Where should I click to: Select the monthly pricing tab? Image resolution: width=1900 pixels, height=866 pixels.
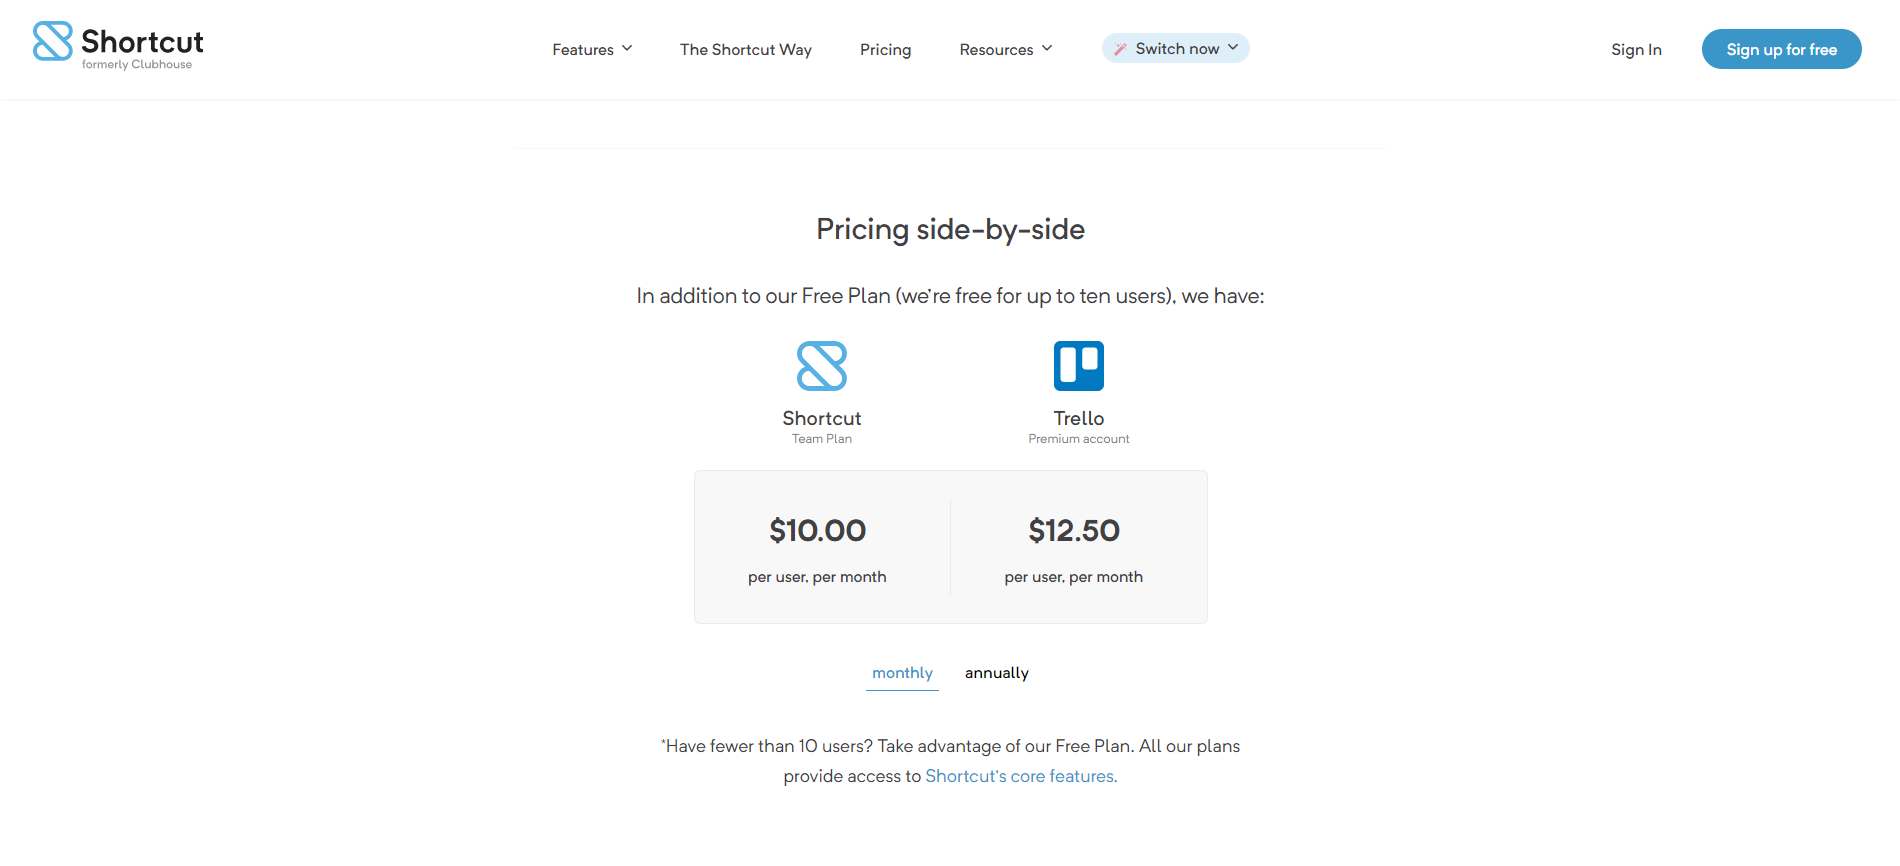(x=902, y=673)
